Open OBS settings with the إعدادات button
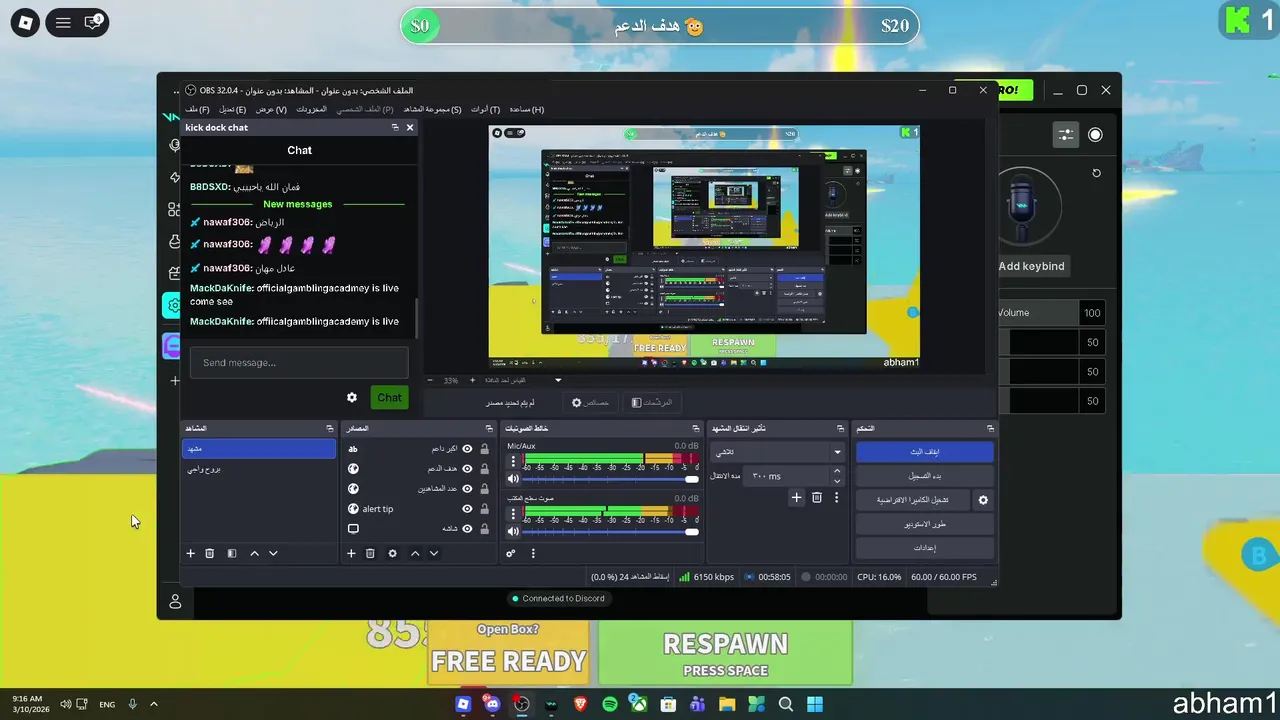 coord(925,548)
